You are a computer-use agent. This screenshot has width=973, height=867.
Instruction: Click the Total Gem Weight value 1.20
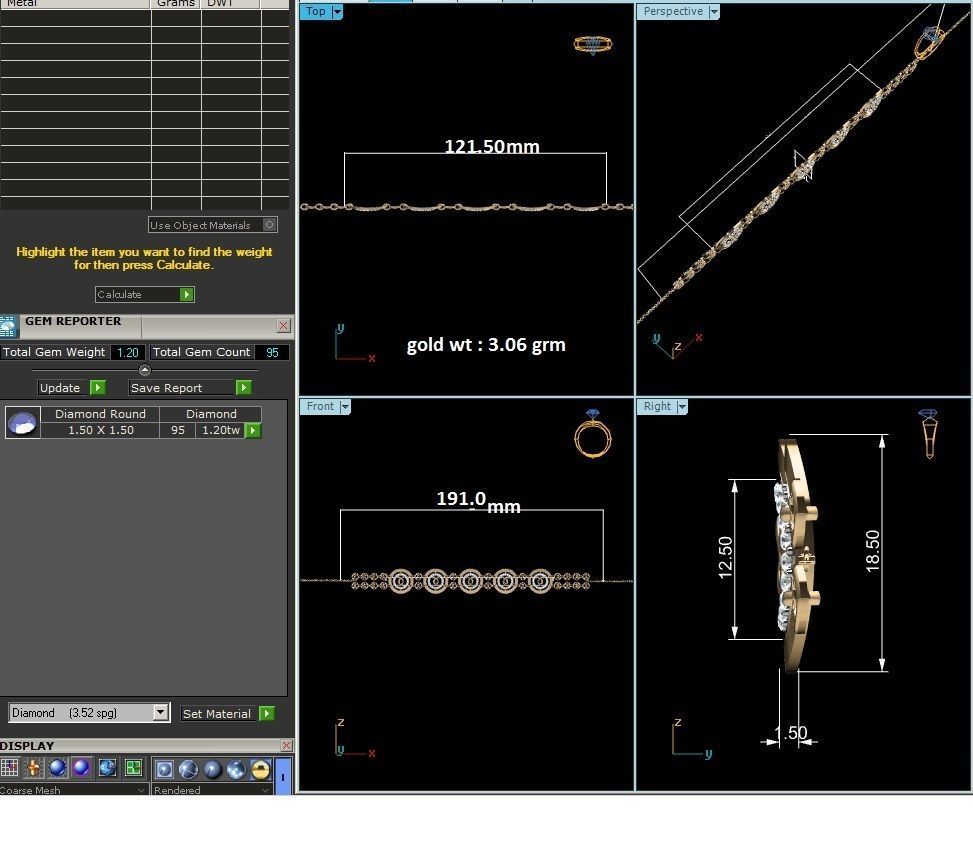point(128,353)
